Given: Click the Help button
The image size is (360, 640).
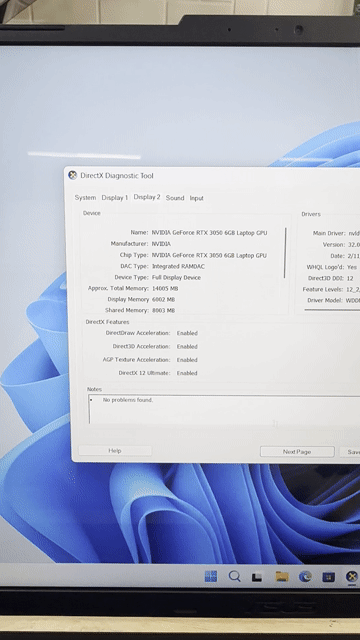Looking at the screenshot, I should [115, 451].
